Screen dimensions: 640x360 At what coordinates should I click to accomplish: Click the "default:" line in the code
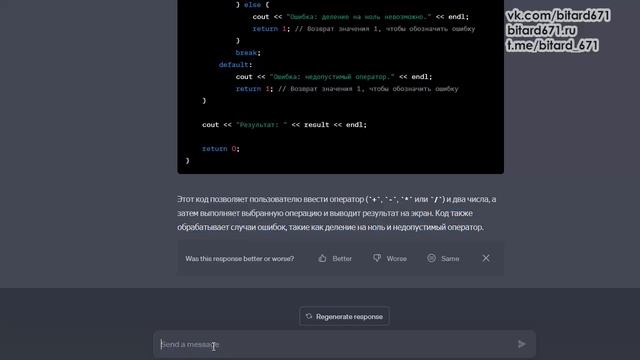[236, 65]
